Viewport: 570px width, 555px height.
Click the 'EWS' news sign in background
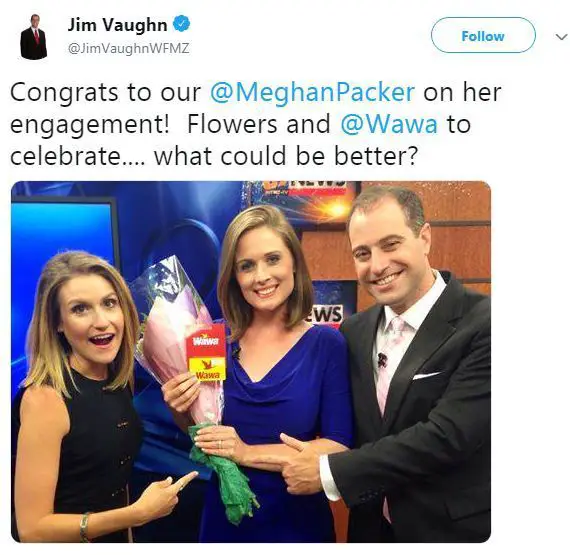click(324, 314)
